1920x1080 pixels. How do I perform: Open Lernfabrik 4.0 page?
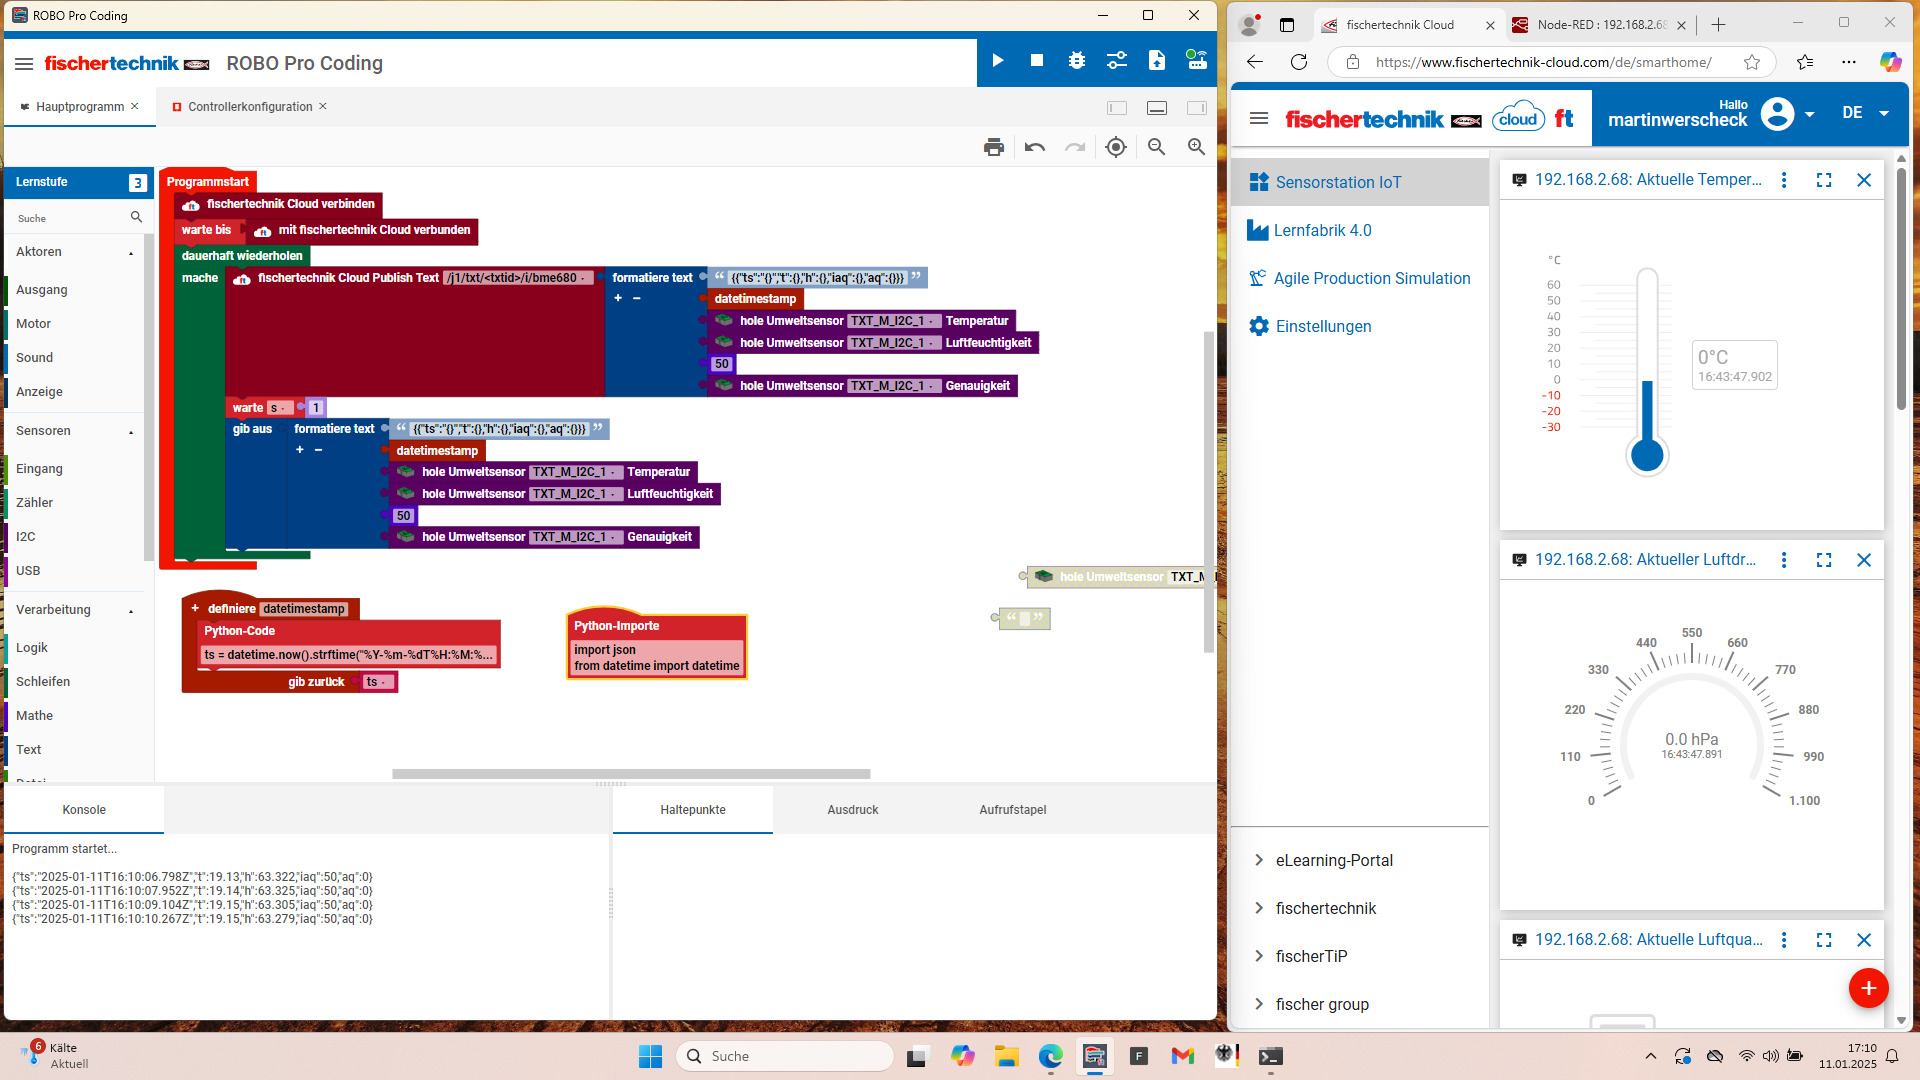(x=1359, y=230)
